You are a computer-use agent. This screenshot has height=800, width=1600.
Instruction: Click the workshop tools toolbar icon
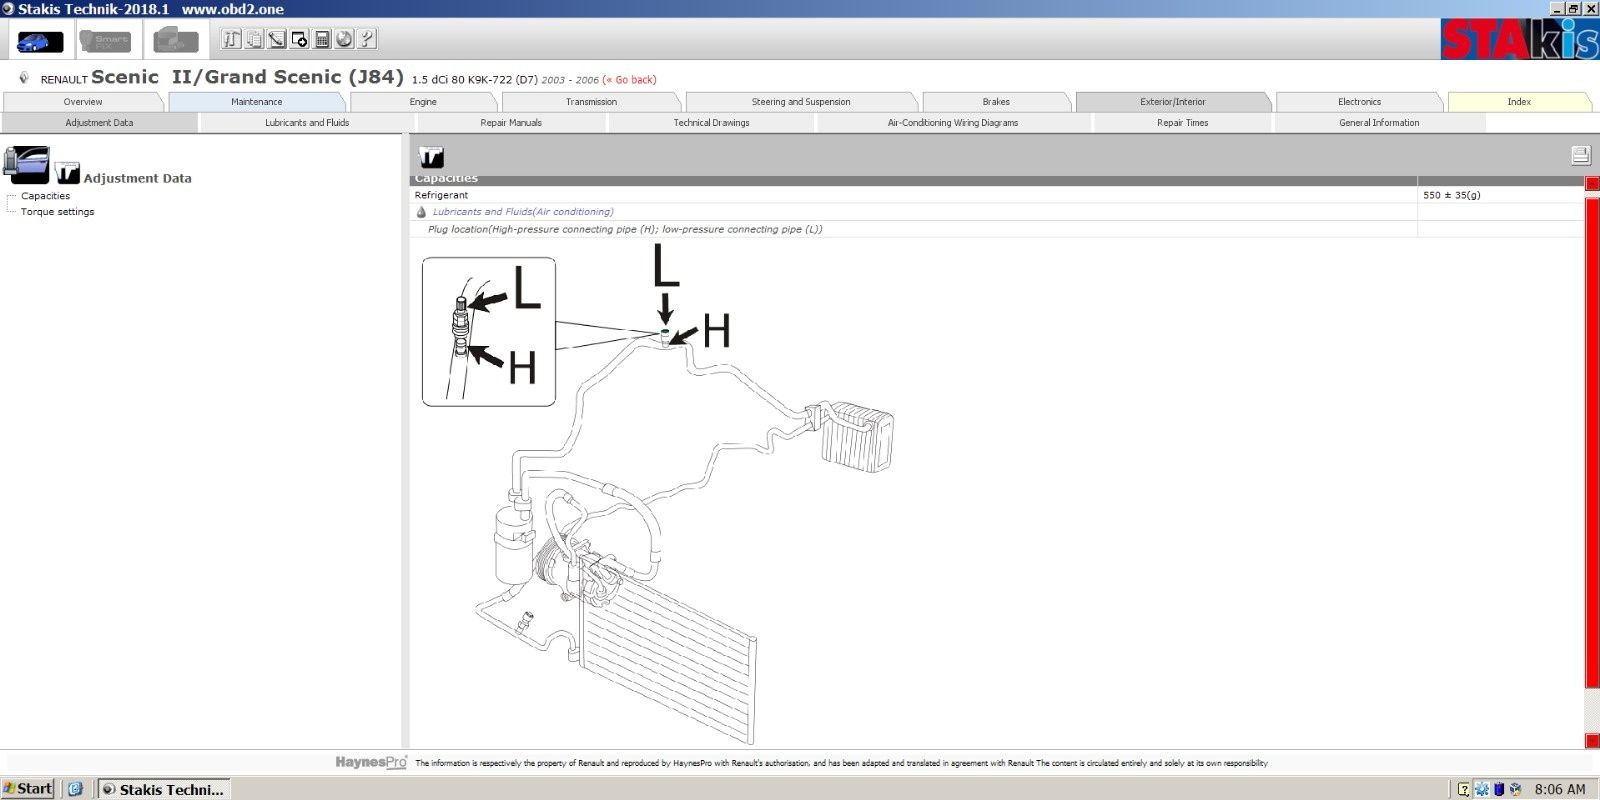pyautogui.click(x=231, y=39)
